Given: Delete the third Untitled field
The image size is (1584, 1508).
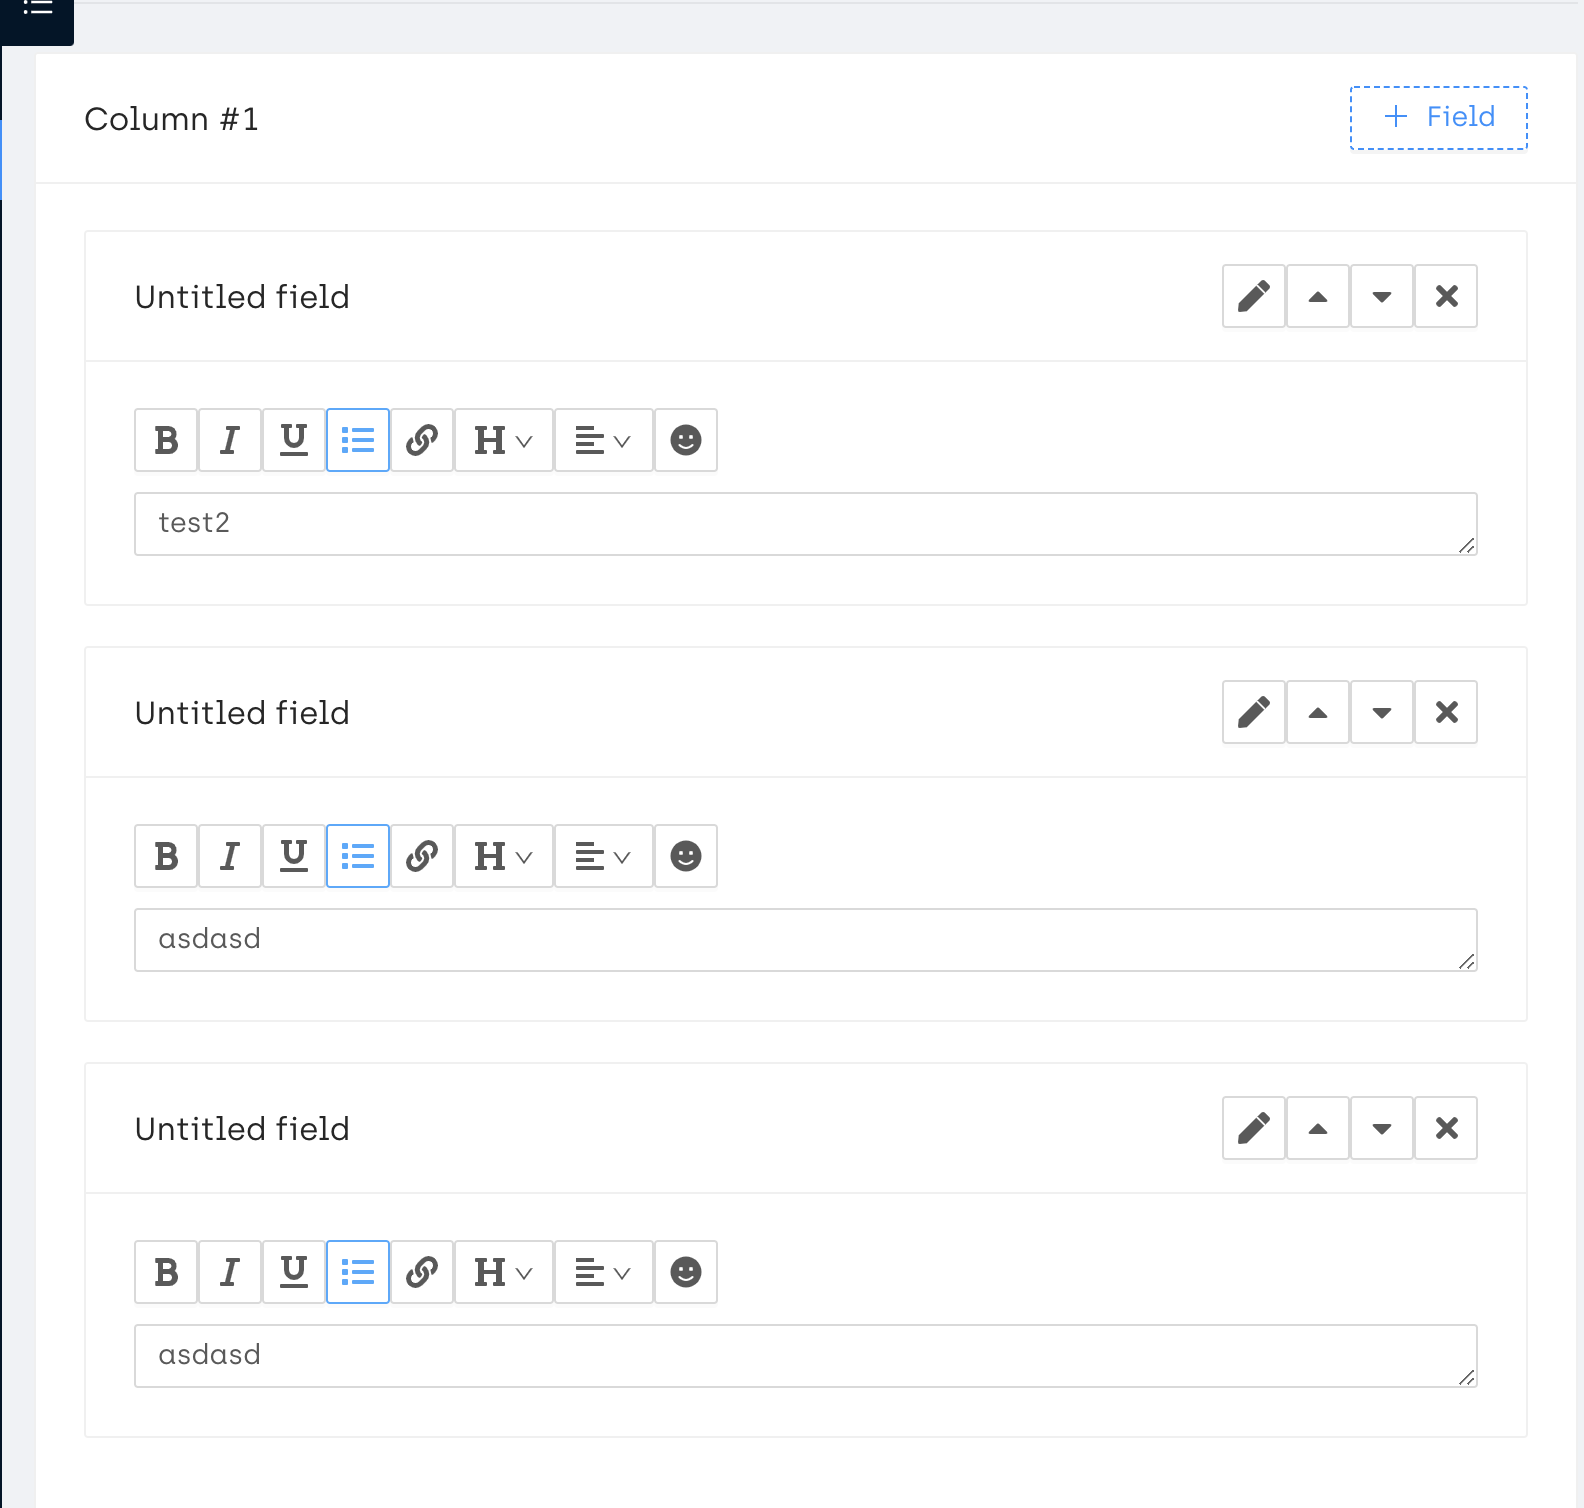Looking at the screenshot, I should 1446,1128.
